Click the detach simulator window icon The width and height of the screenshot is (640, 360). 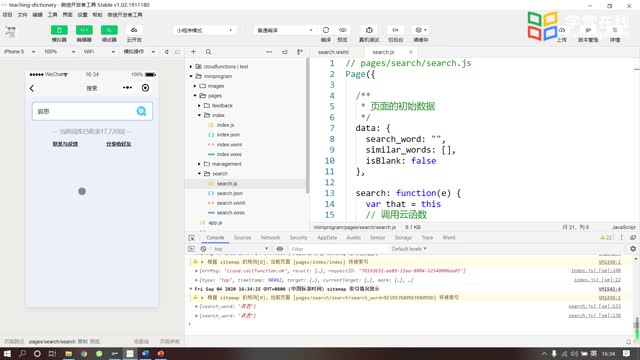178,52
